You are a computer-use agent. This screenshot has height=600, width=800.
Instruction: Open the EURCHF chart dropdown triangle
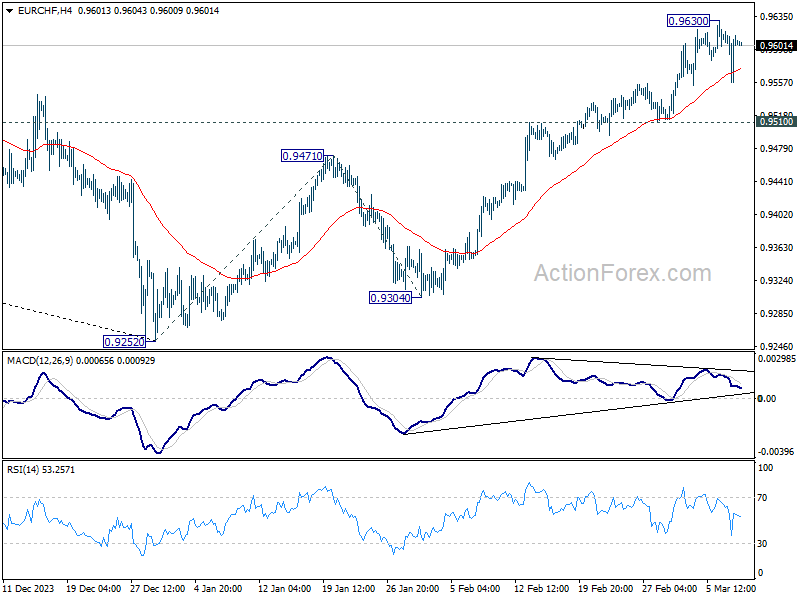10,11
